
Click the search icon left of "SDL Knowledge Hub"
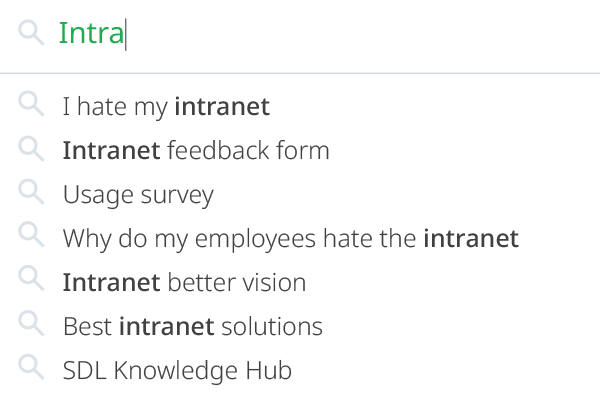[x=31, y=369]
